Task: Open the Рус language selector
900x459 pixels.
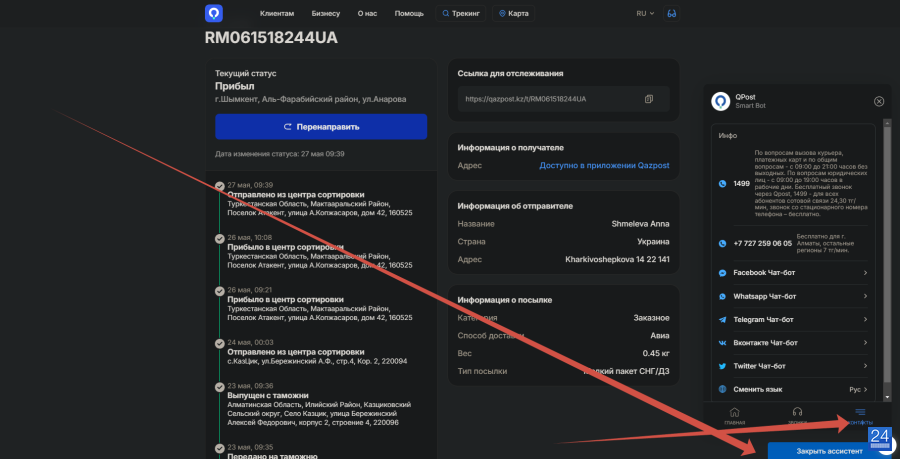Action: click(x=858, y=390)
